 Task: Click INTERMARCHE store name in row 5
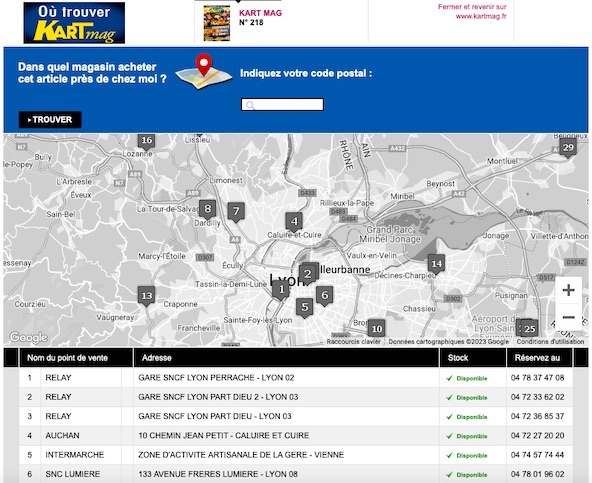coord(75,455)
